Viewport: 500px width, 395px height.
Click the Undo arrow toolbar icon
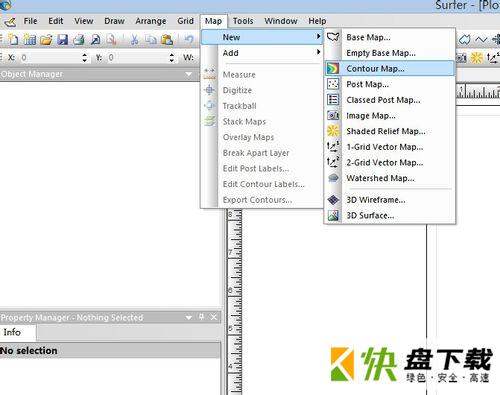click(x=189, y=40)
